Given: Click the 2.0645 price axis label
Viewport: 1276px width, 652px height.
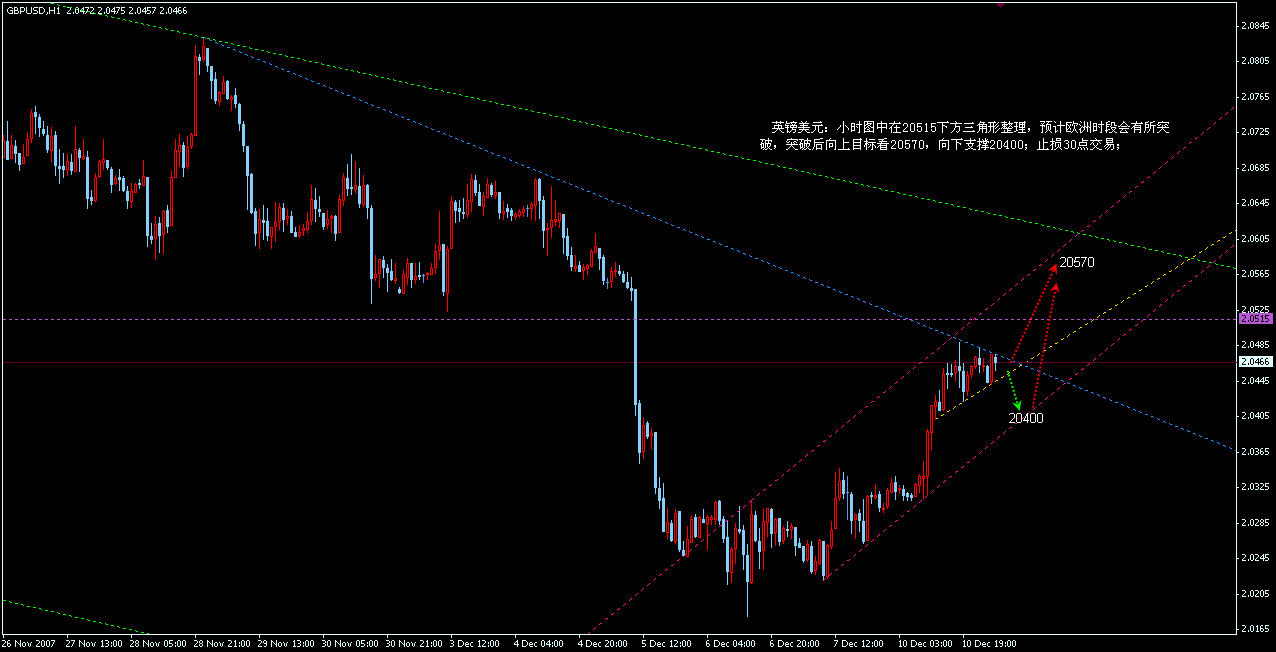Looking at the screenshot, I should [x=1256, y=203].
